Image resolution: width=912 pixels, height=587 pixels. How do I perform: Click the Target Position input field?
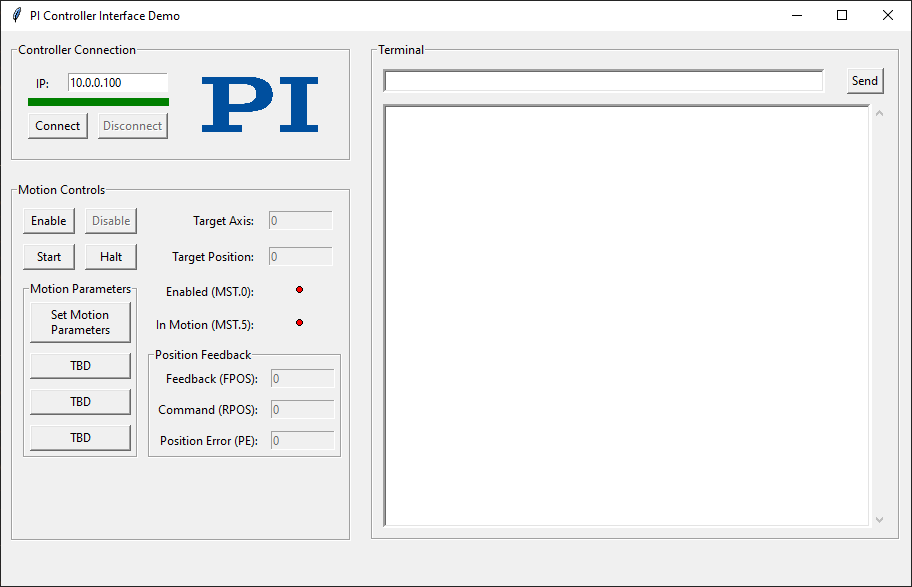tap(301, 257)
